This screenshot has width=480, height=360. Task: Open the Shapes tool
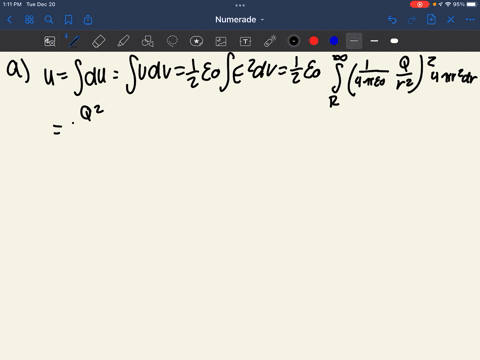click(x=148, y=41)
